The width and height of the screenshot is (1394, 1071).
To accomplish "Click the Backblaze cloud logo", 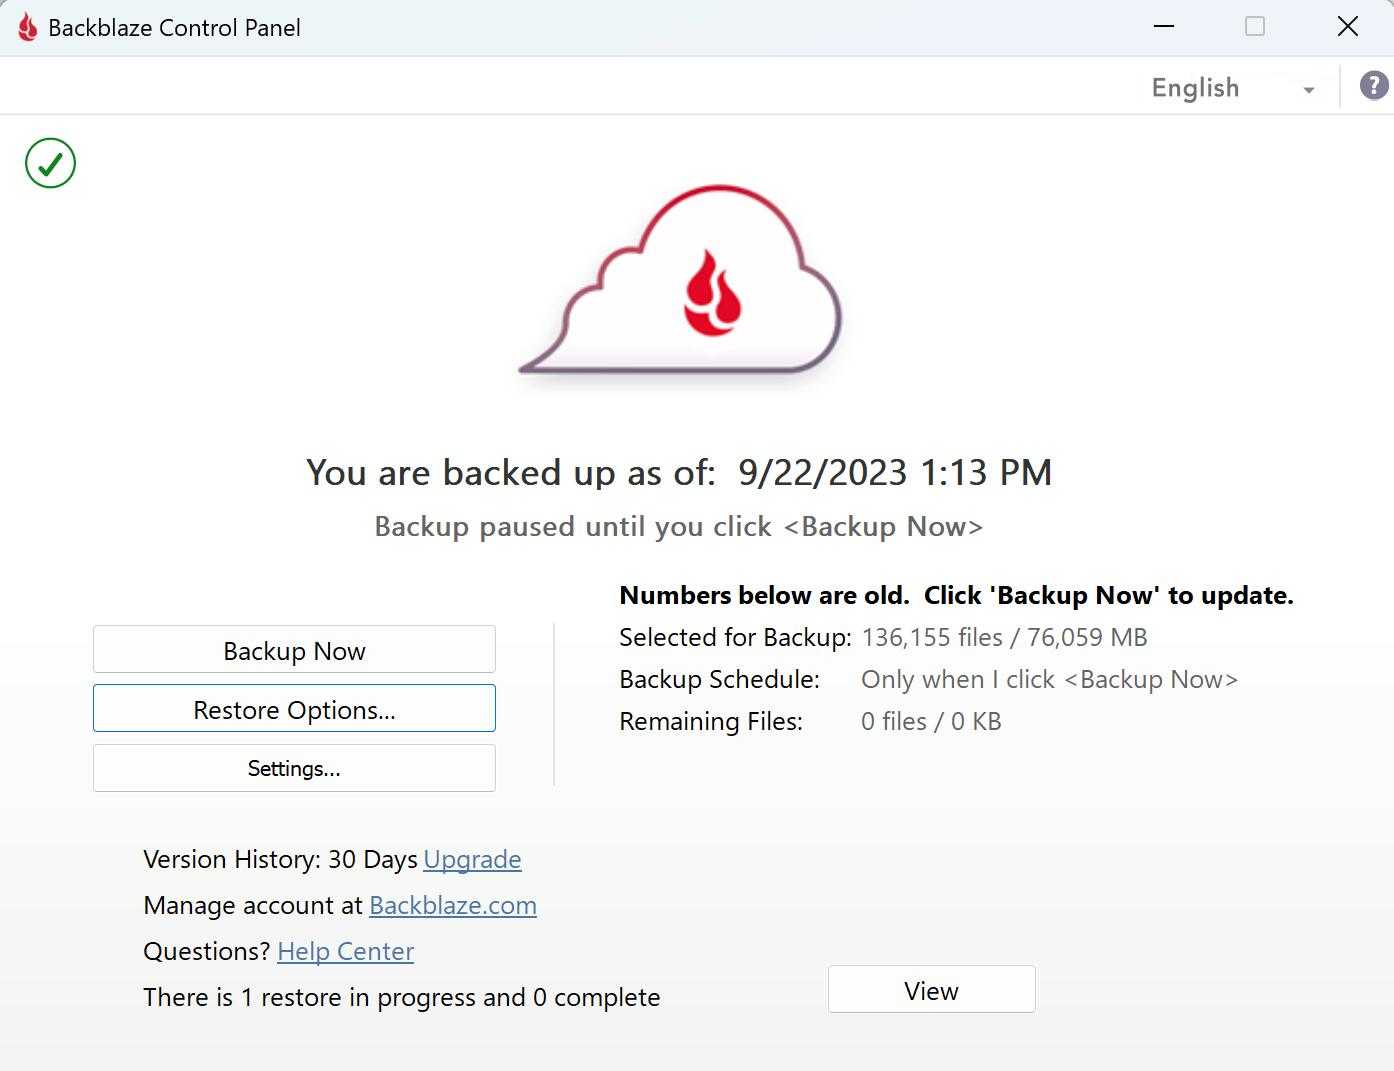I will pyautogui.click(x=681, y=279).
